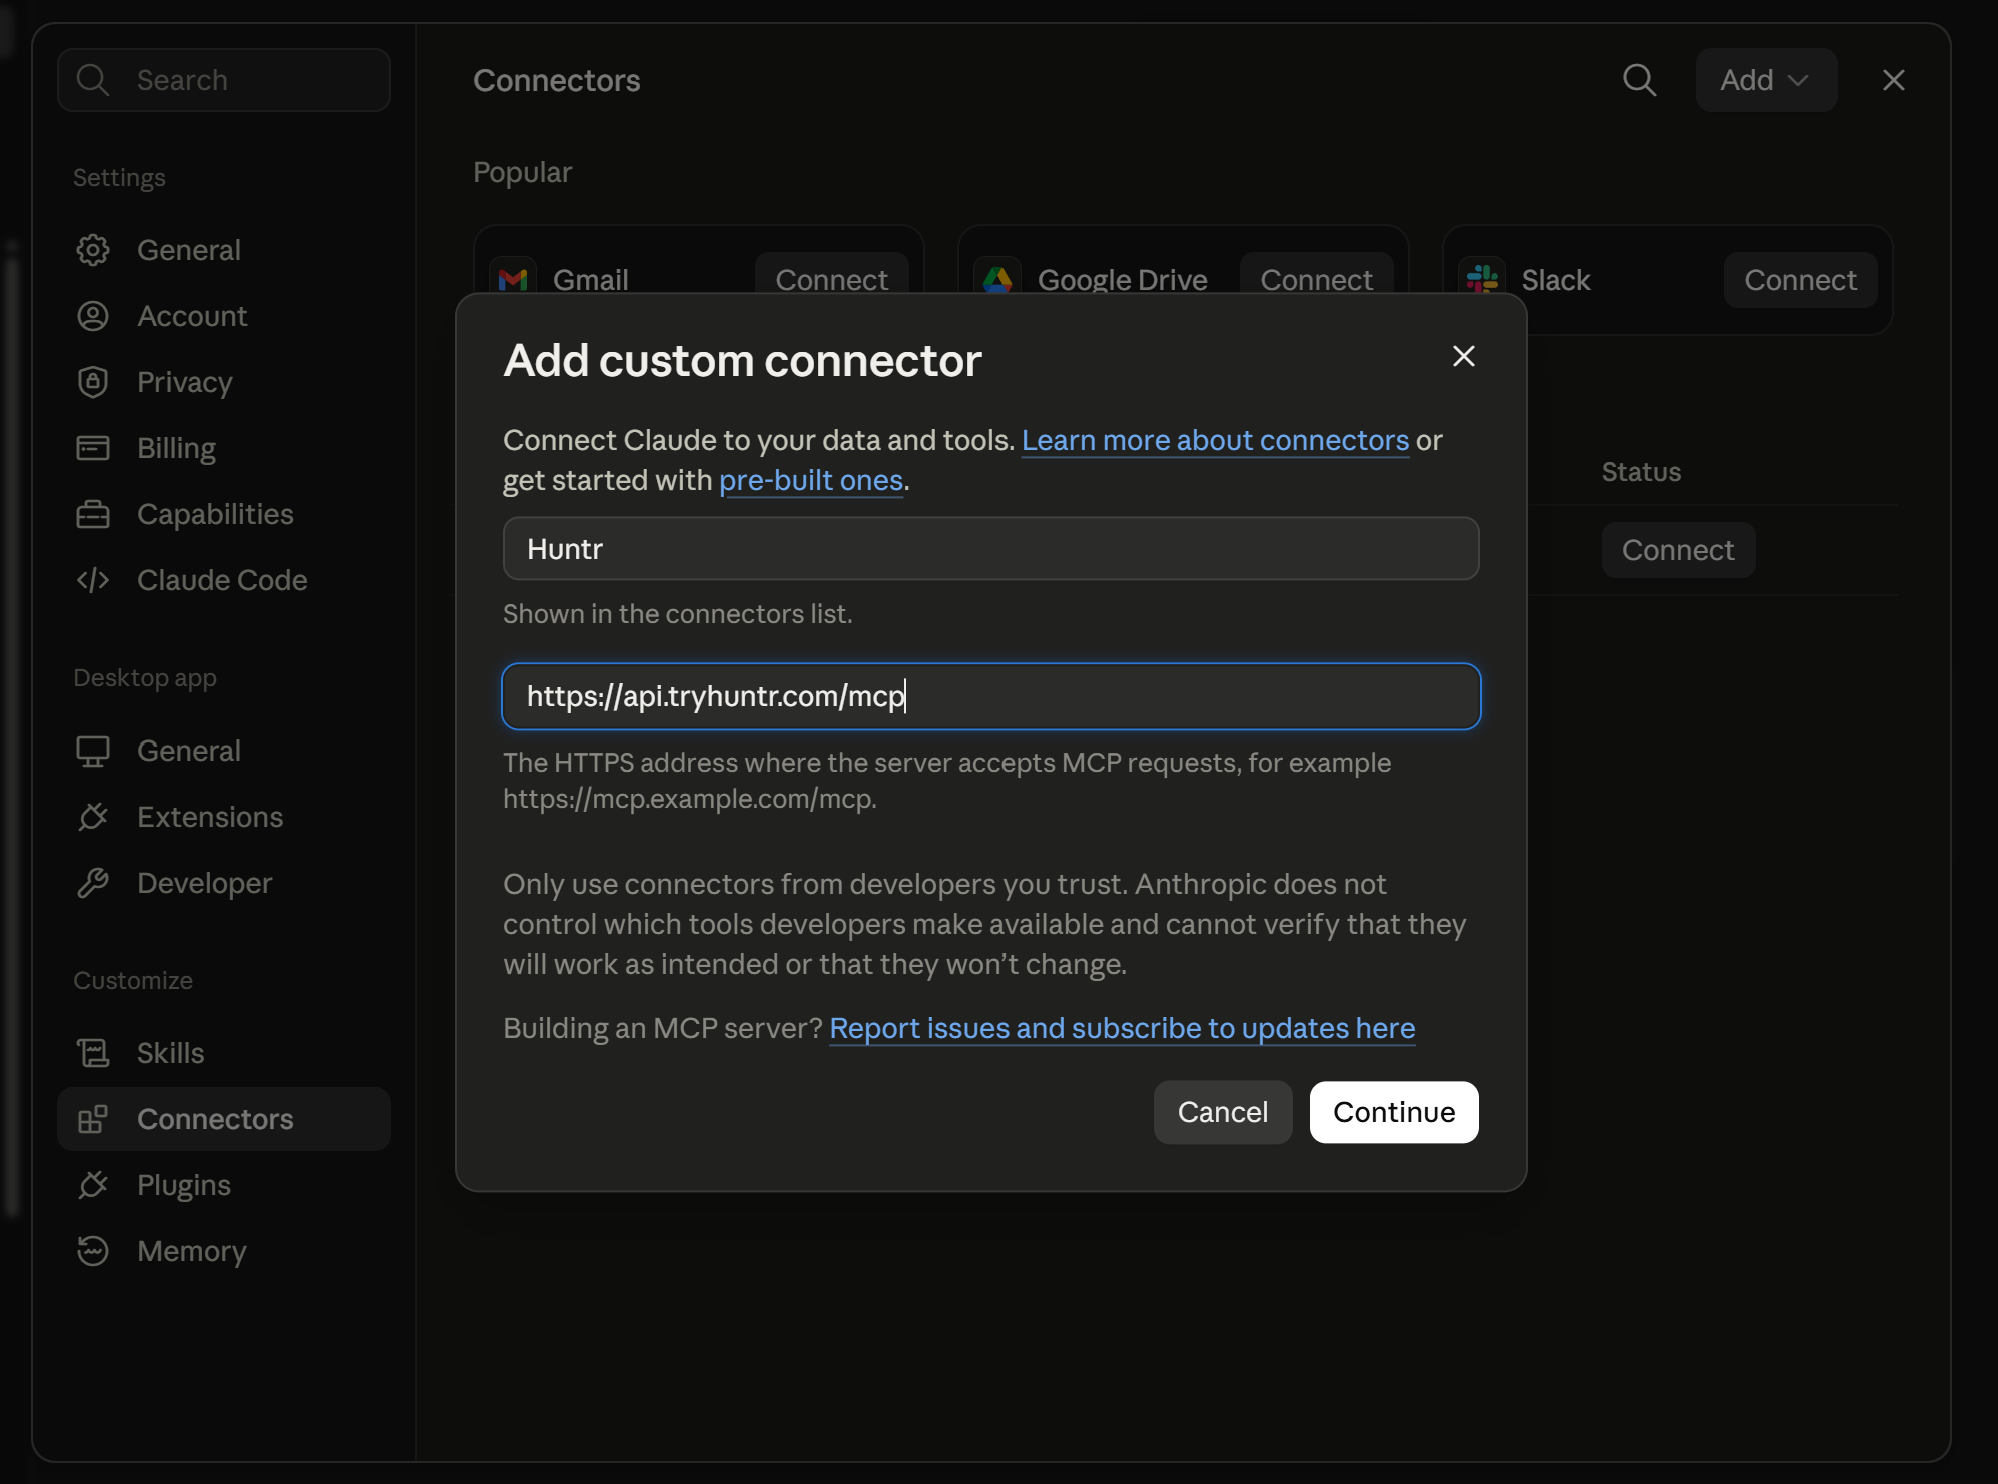Screen dimensions: 1998x1484
Task: Click the Privacy shield icon
Action: point(93,382)
